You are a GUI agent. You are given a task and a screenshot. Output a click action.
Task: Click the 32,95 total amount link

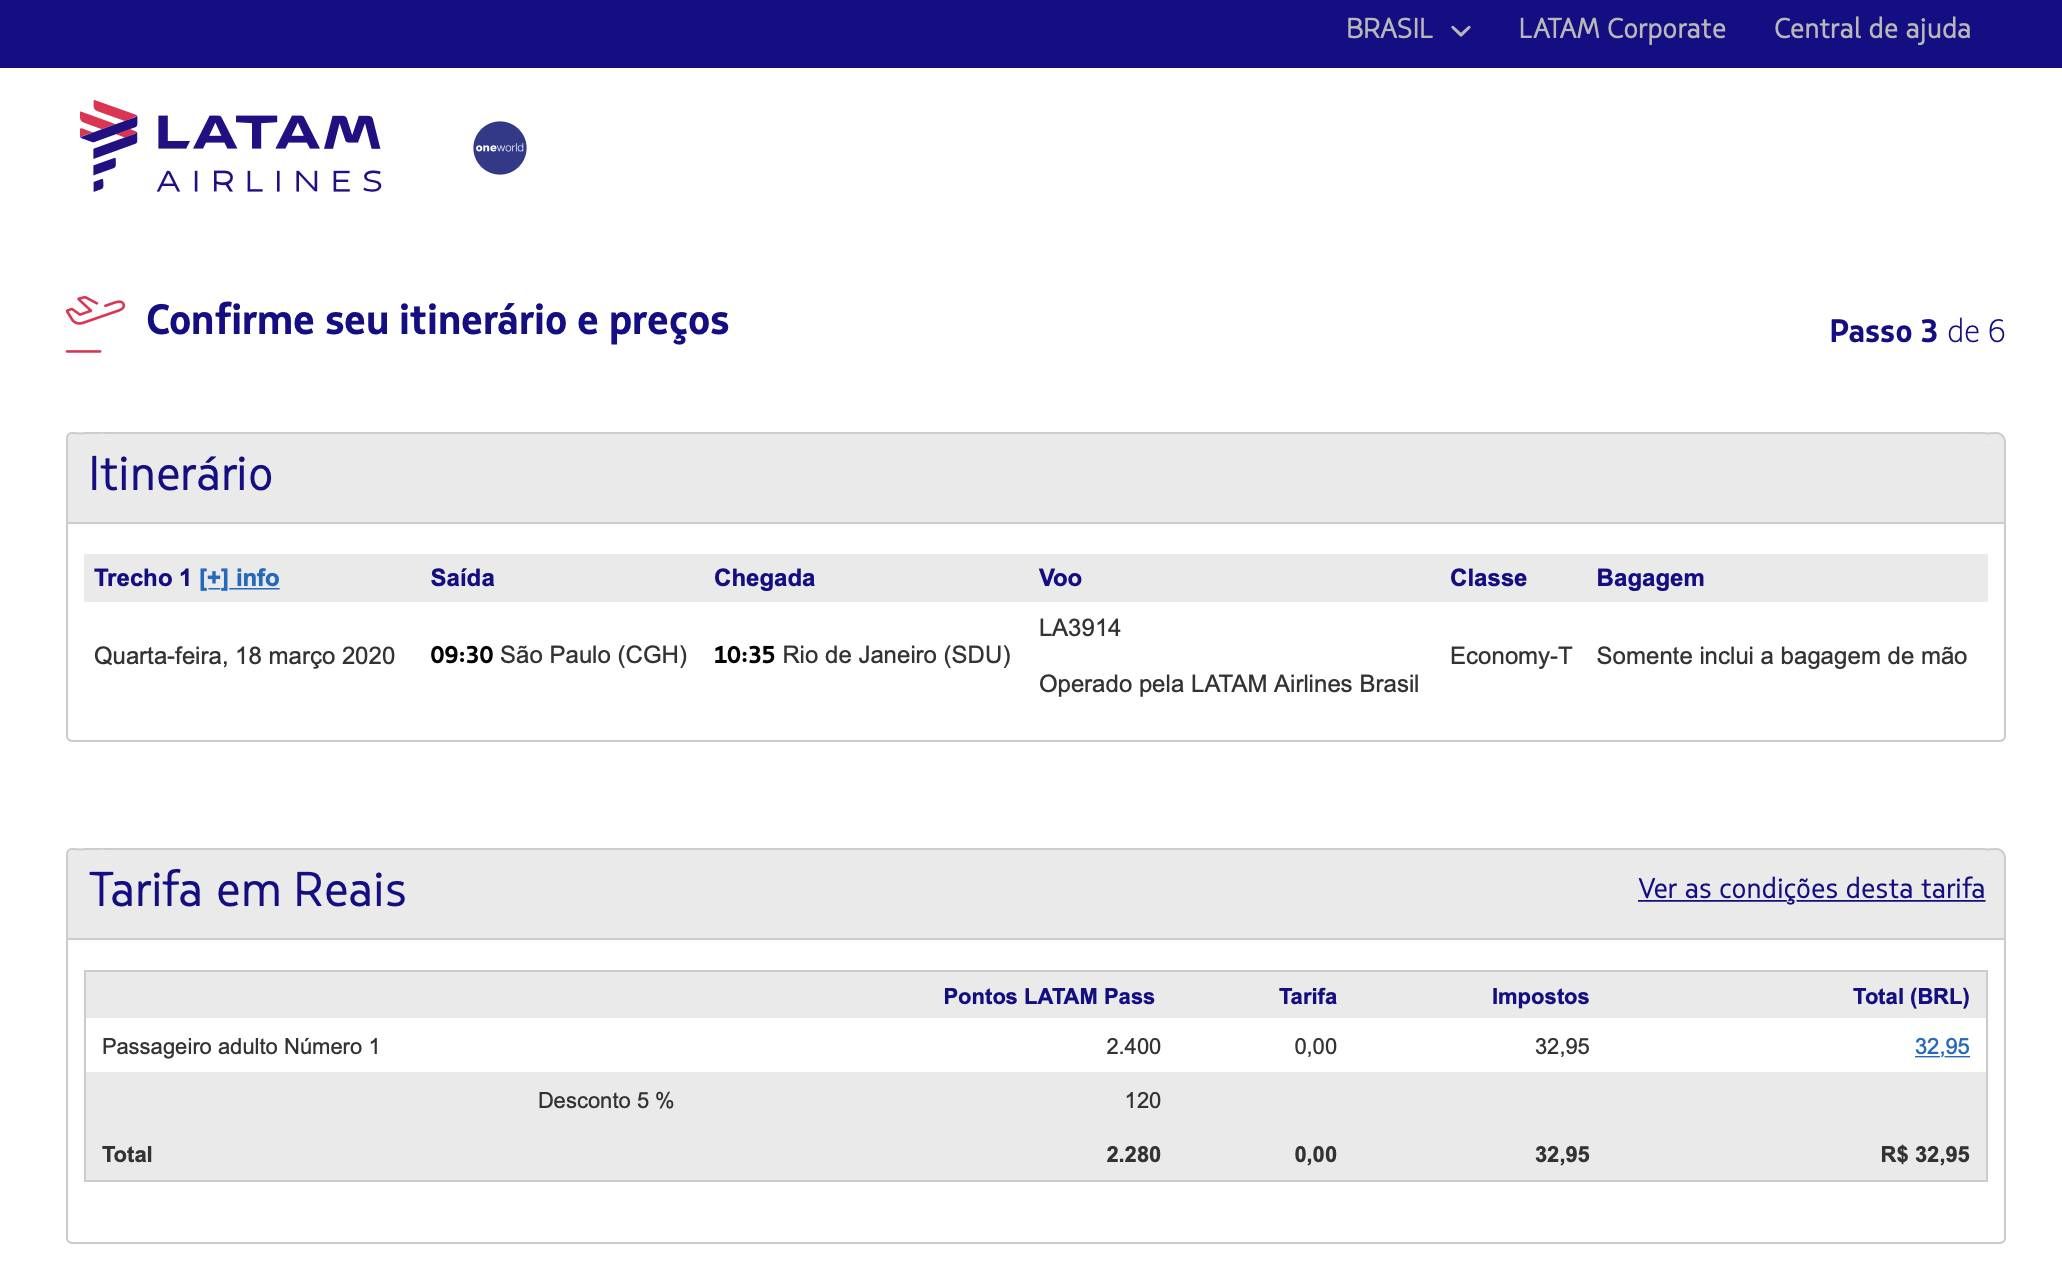1942,1047
